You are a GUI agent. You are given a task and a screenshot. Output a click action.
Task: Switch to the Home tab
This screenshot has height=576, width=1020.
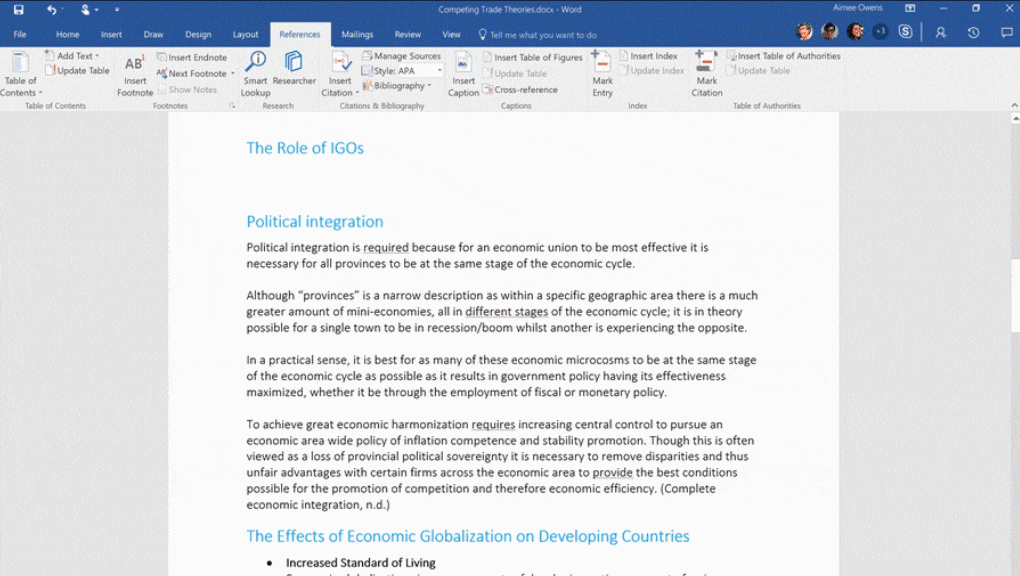[x=68, y=34]
